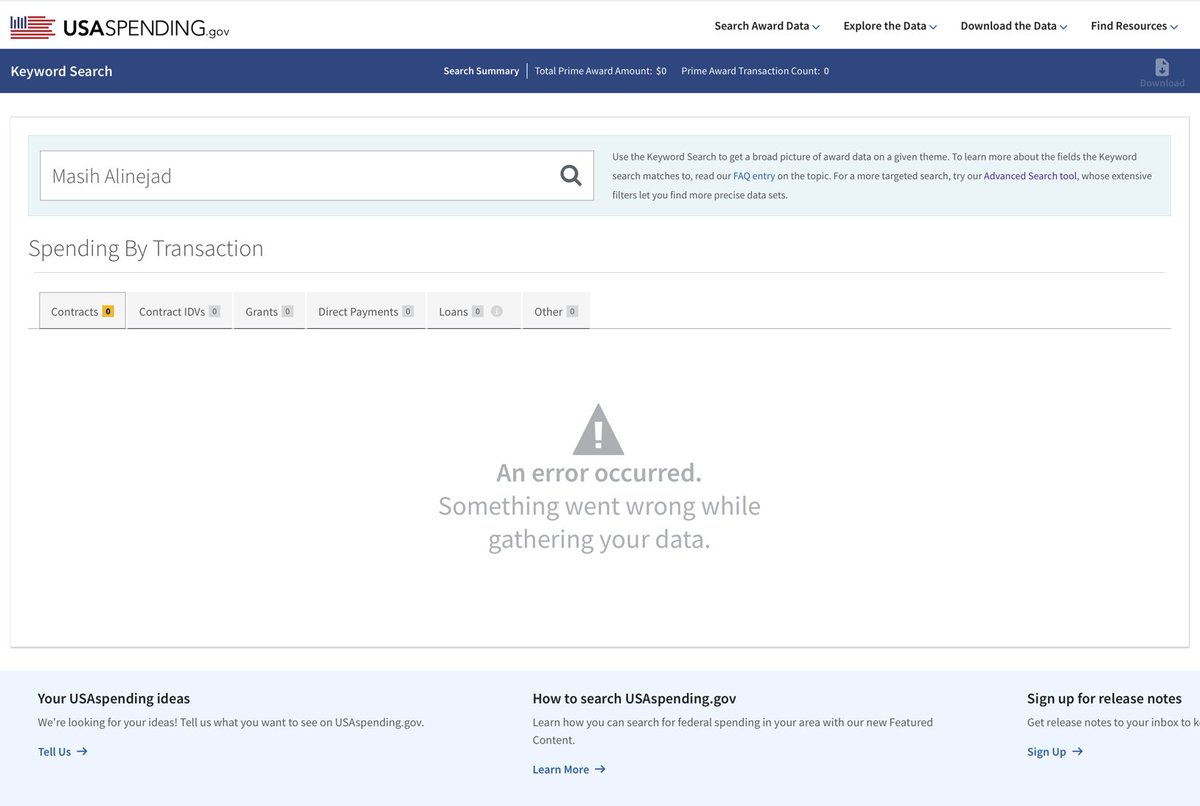The height and width of the screenshot is (806, 1200).
Task: Click the arrow next to Sign Up
Action: pos(1077,751)
